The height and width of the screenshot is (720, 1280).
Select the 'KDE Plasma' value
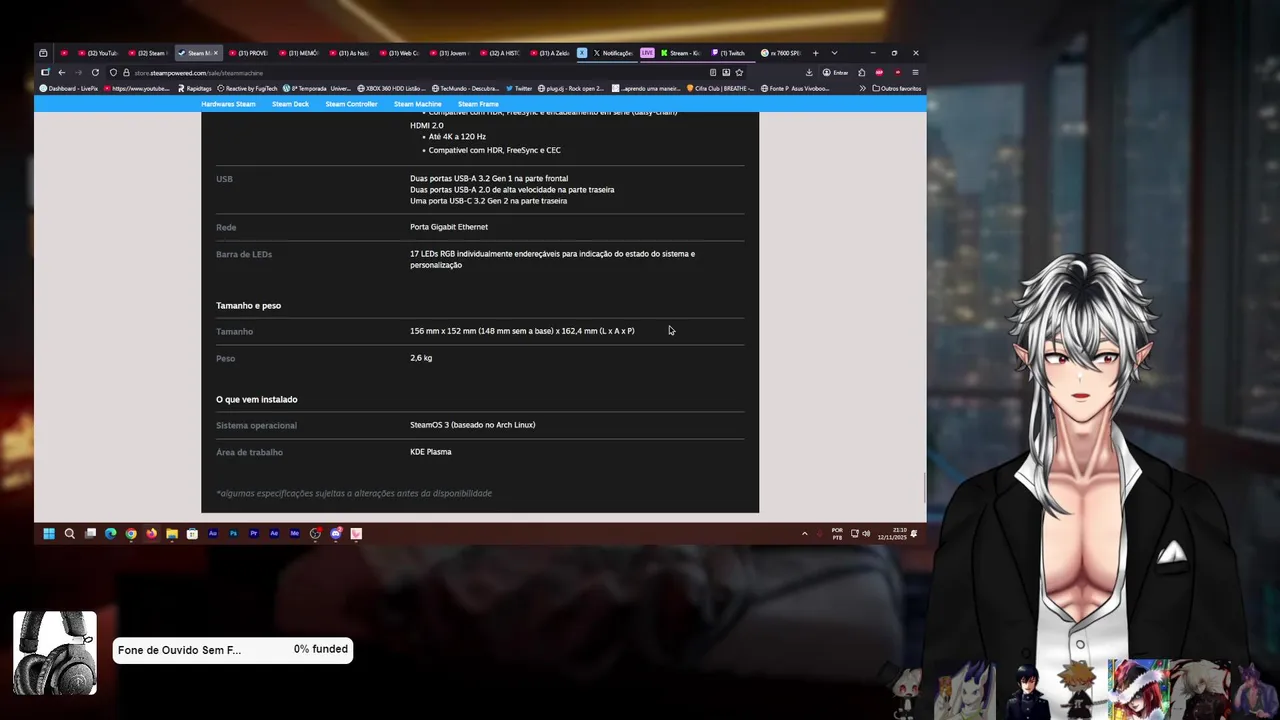pyautogui.click(x=431, y=452)
